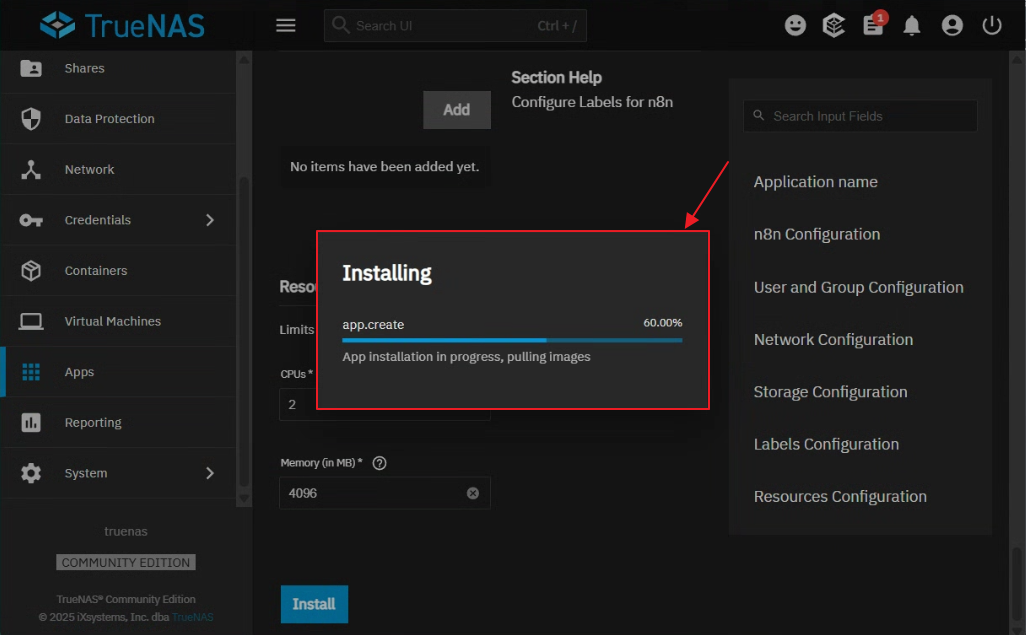Select Apps in the sidebar
This screenshot has width=1026, height=635.
[118, 372]
